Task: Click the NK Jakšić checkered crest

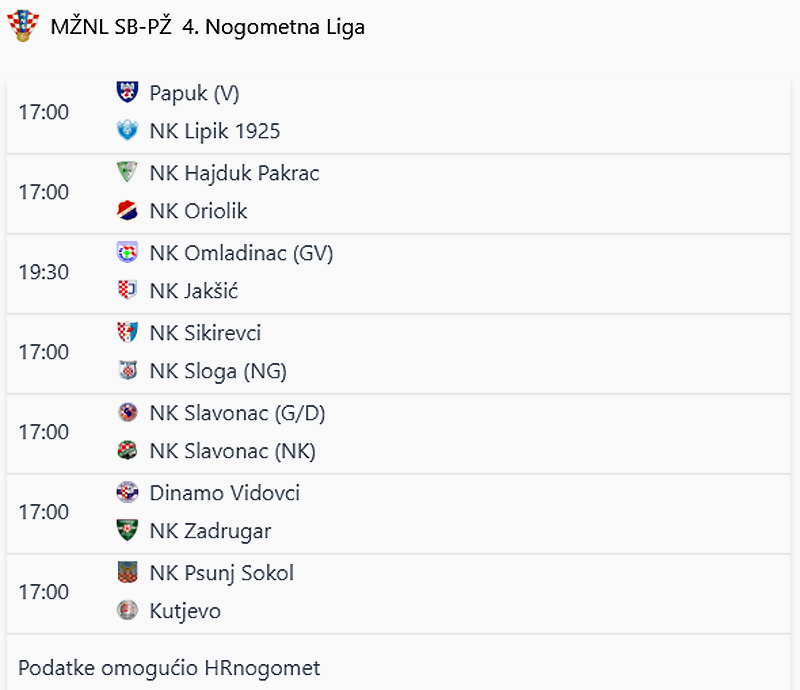Action: coord(127,290)
